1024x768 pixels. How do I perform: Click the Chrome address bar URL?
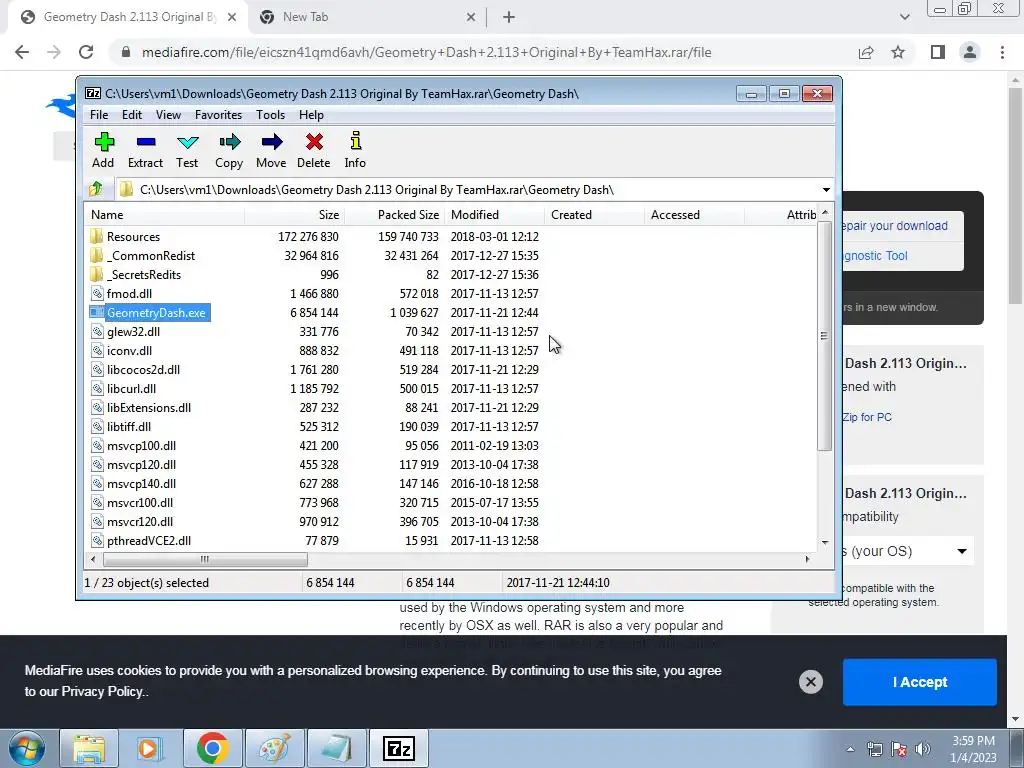point(426,52)
